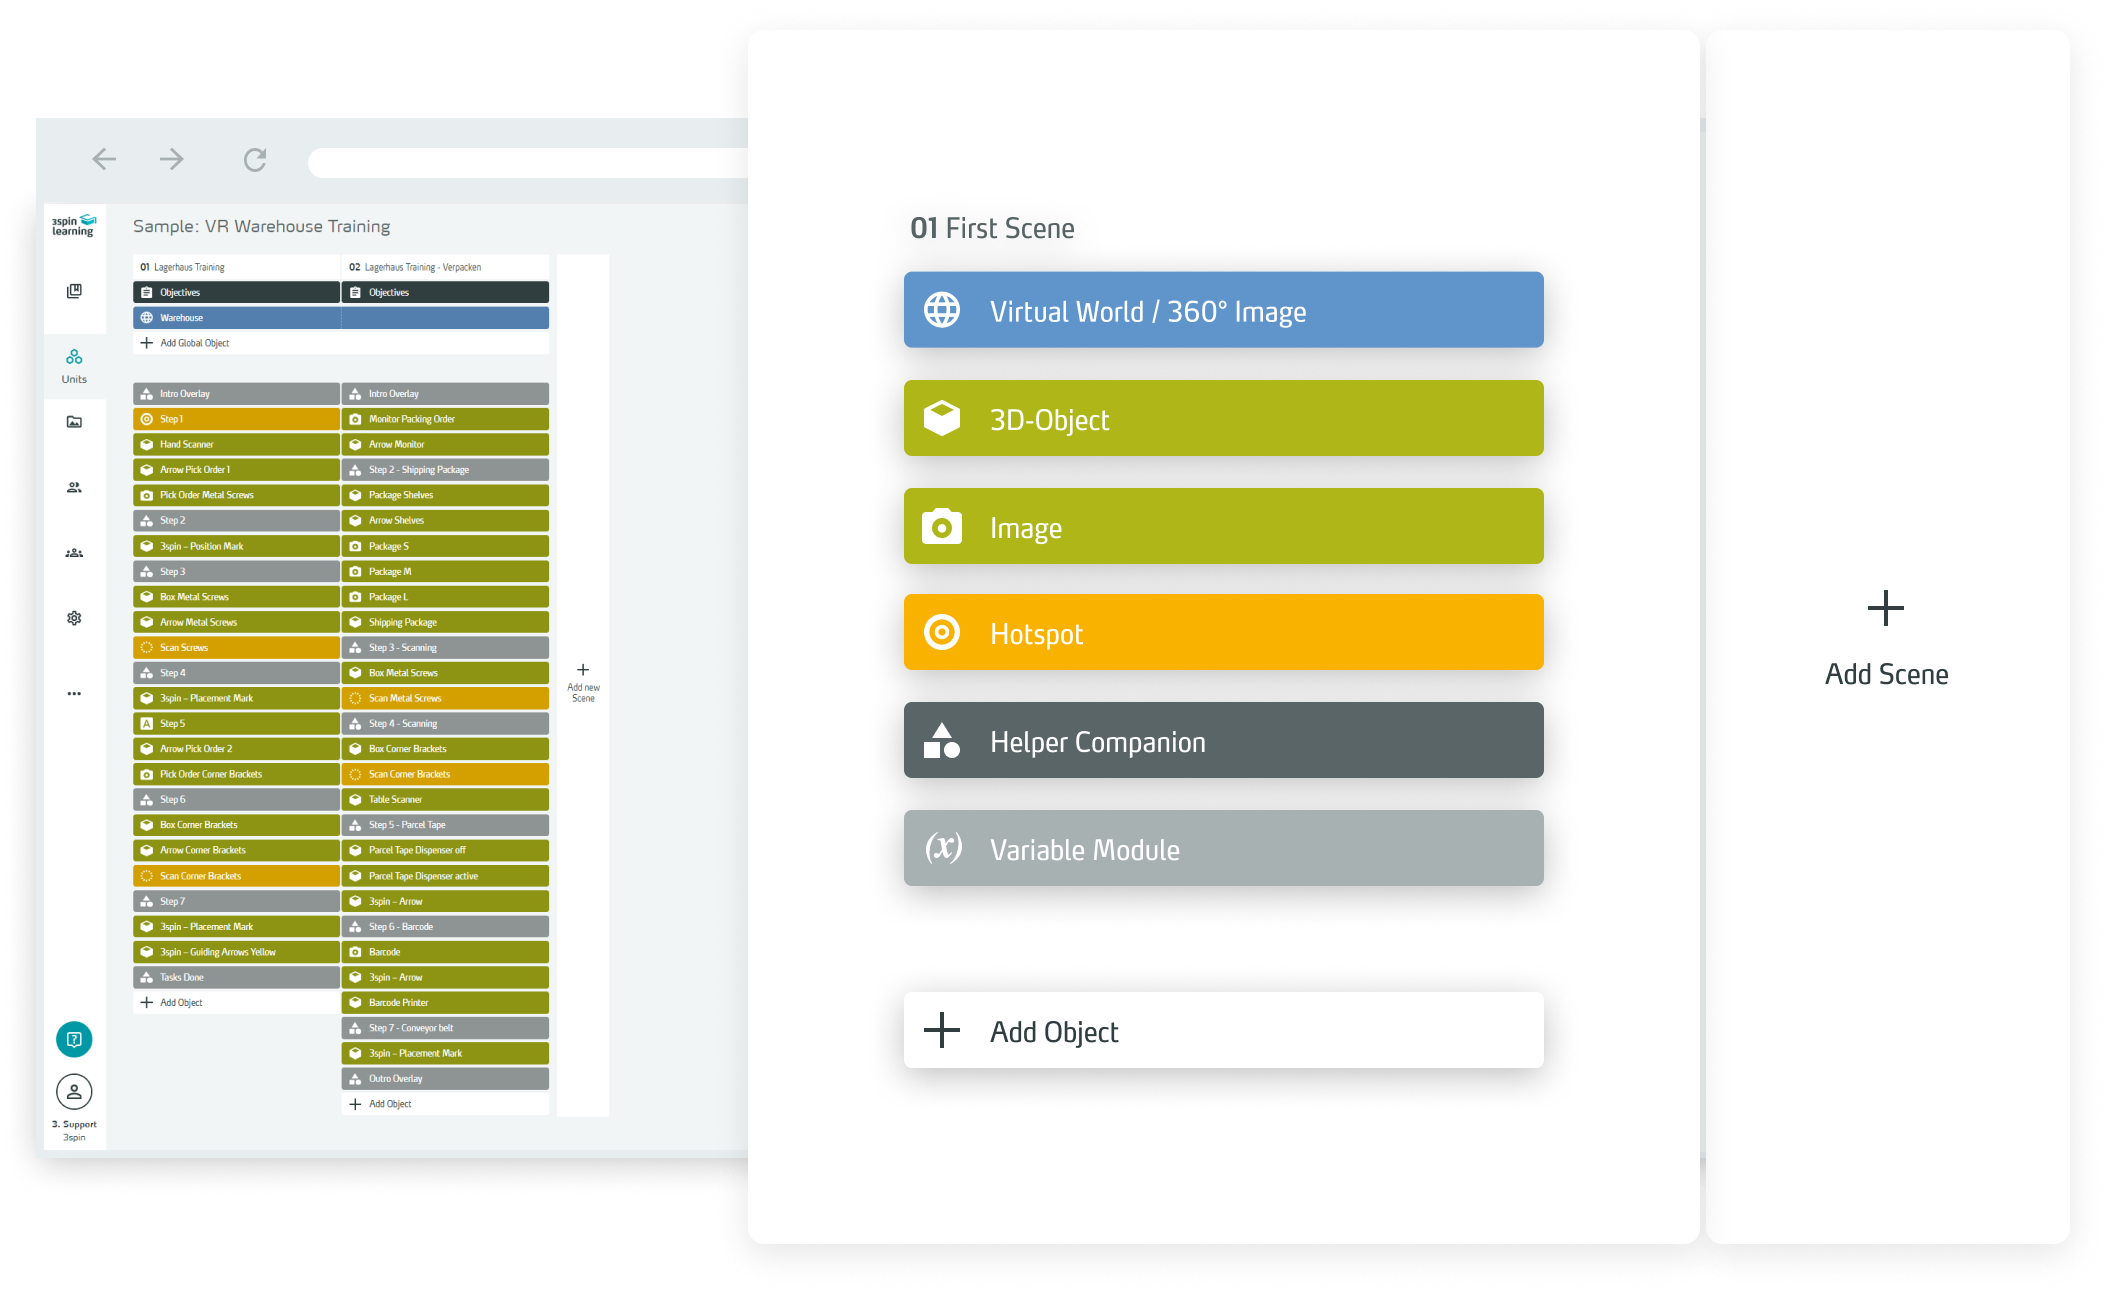This screenshot has width=2110, height=1294.
Task: Click the sidebar more options dots
Action: tap(74, 693)
